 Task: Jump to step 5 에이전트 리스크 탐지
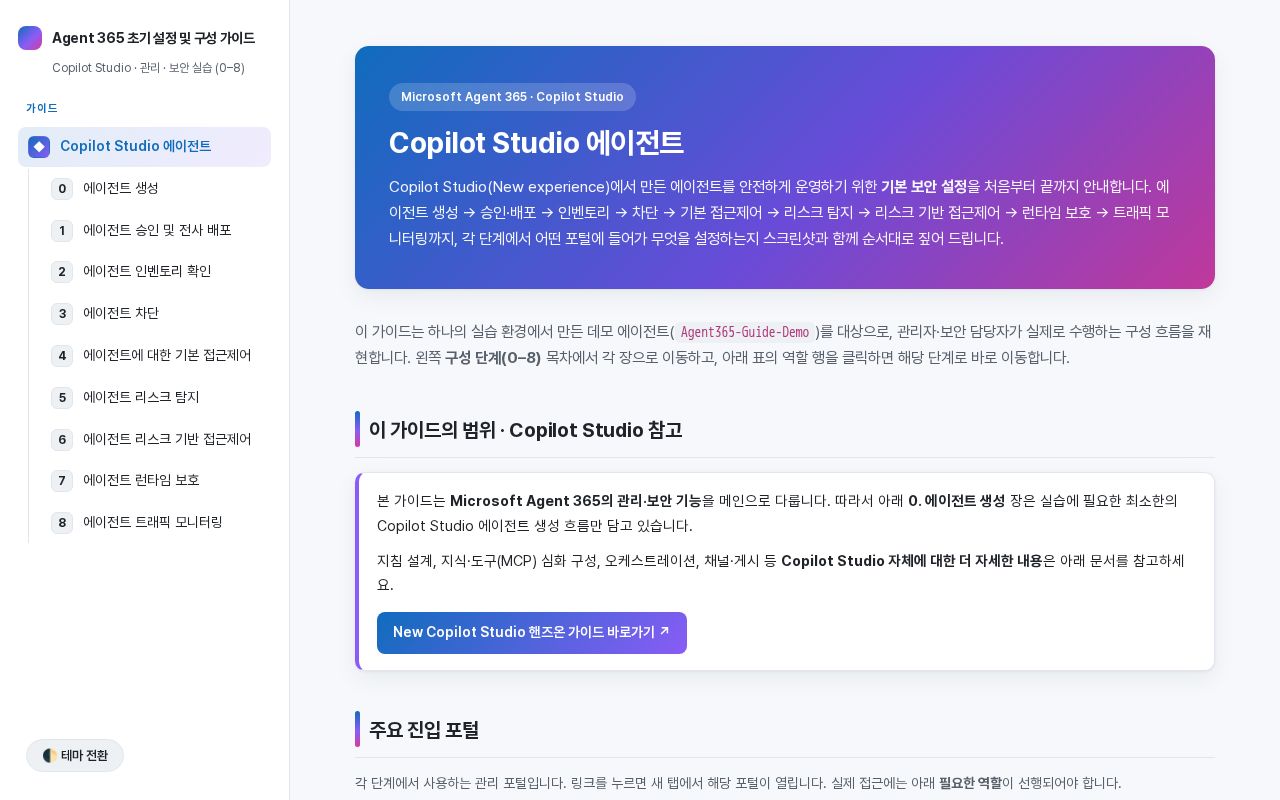157,398
